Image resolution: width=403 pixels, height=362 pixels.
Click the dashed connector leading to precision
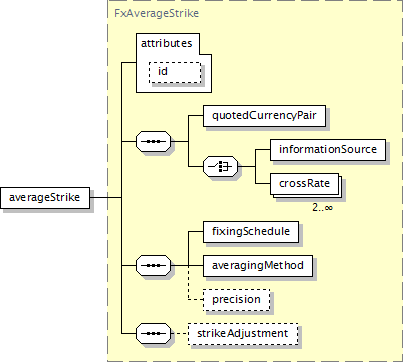[x=196, y=300]
